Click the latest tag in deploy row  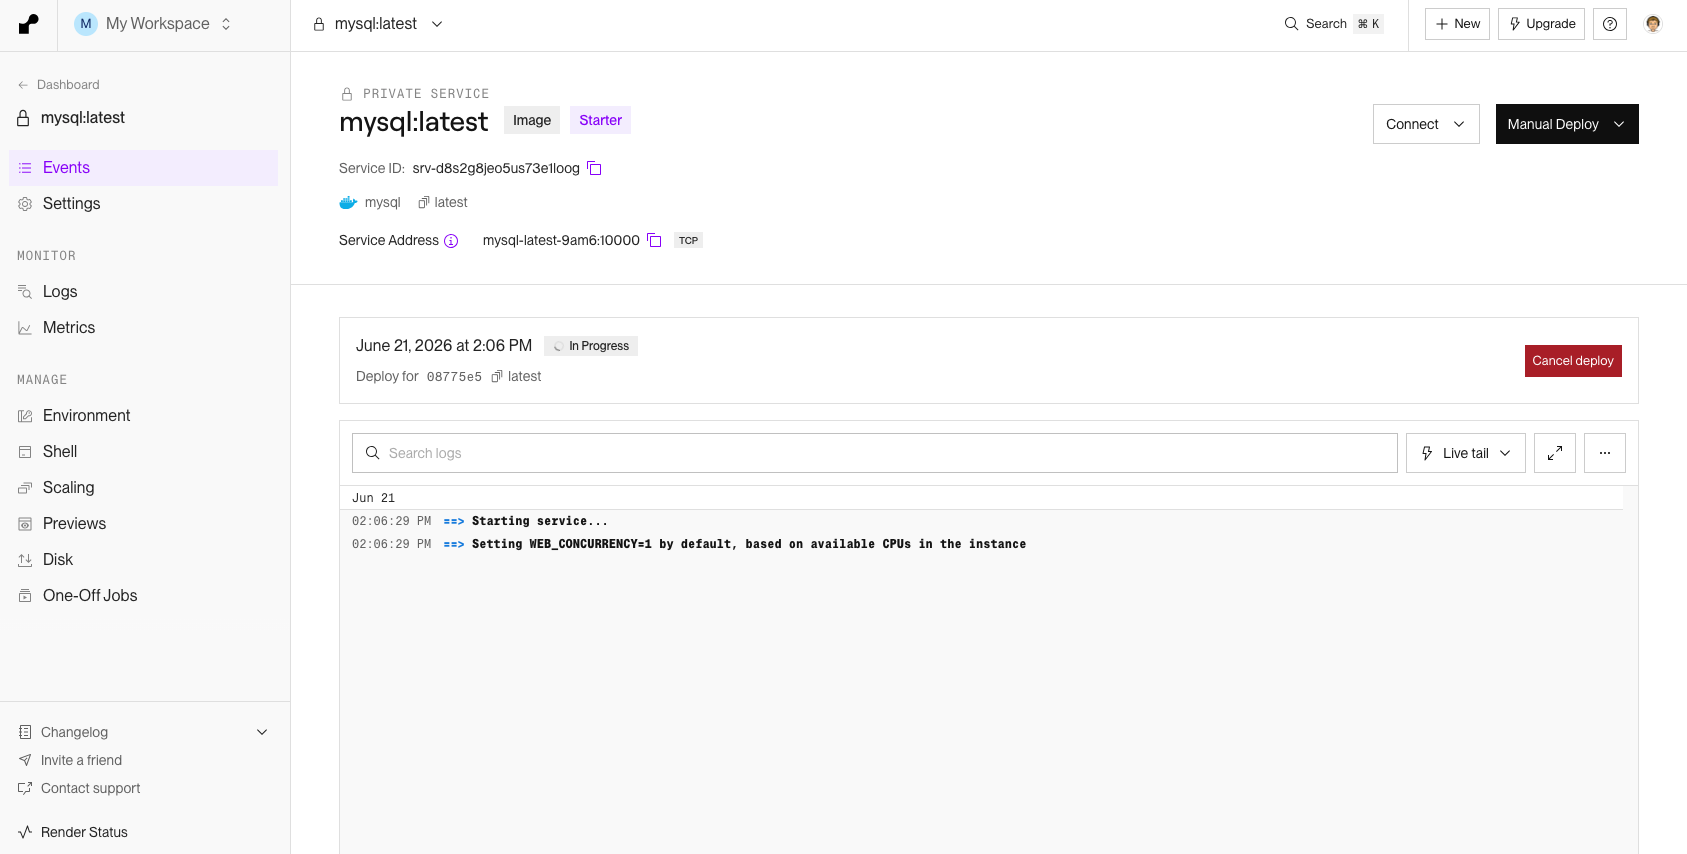pos(516,377)
